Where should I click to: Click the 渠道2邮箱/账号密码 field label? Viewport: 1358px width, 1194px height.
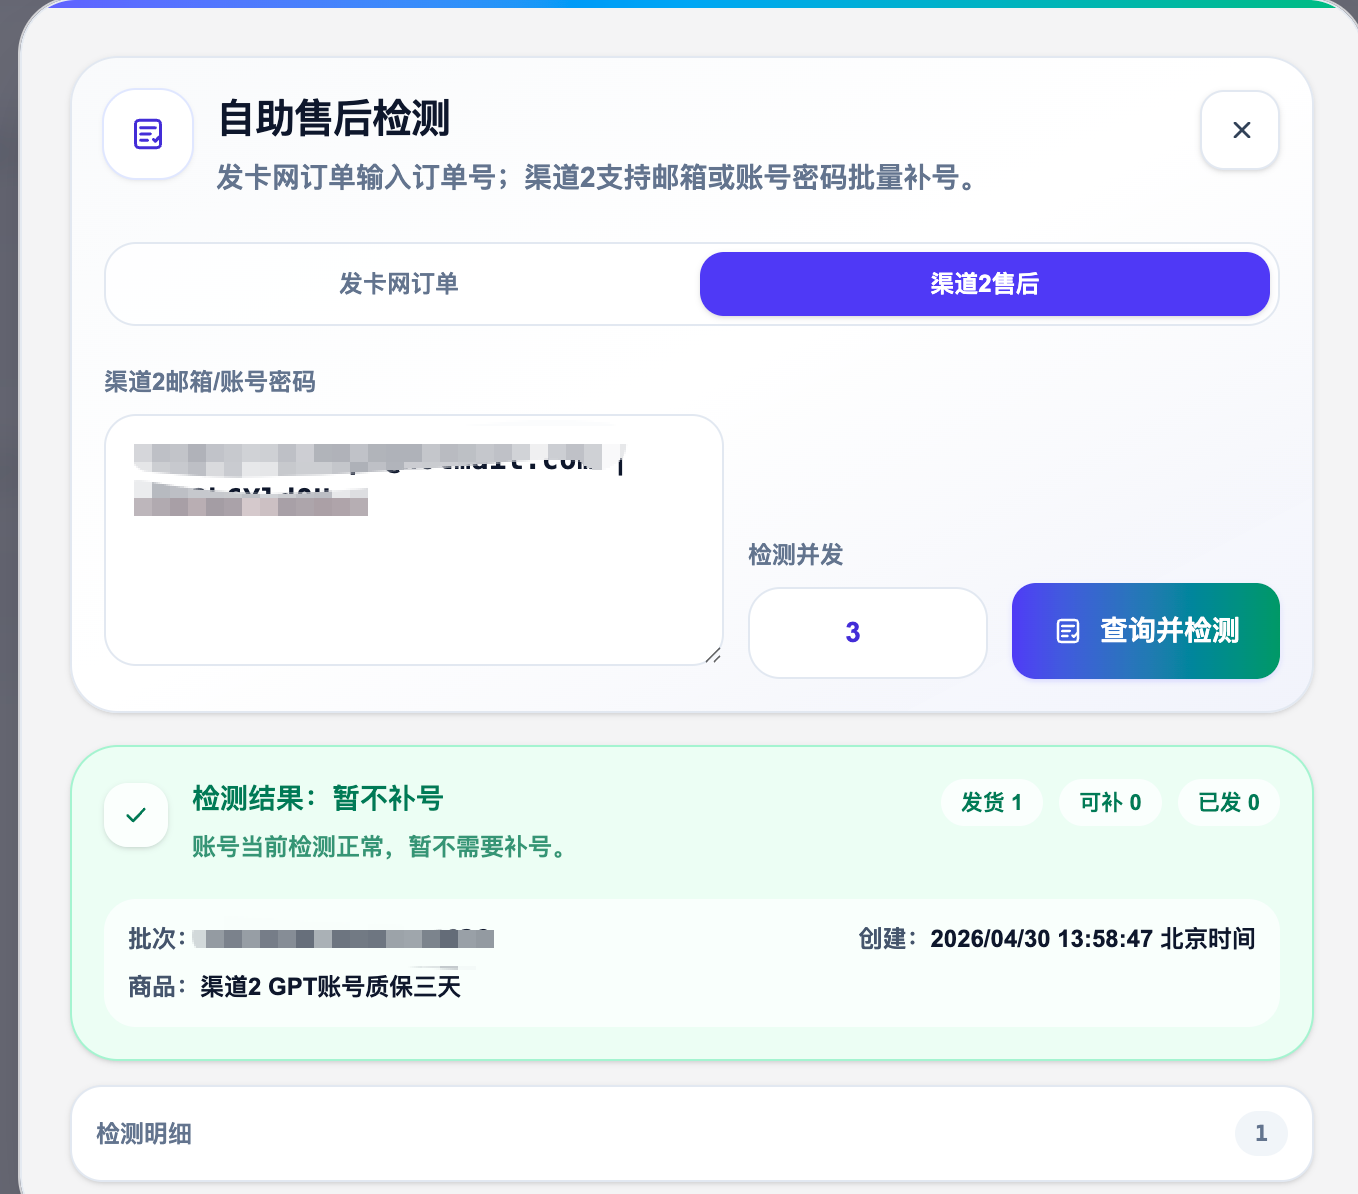[210, 382]
